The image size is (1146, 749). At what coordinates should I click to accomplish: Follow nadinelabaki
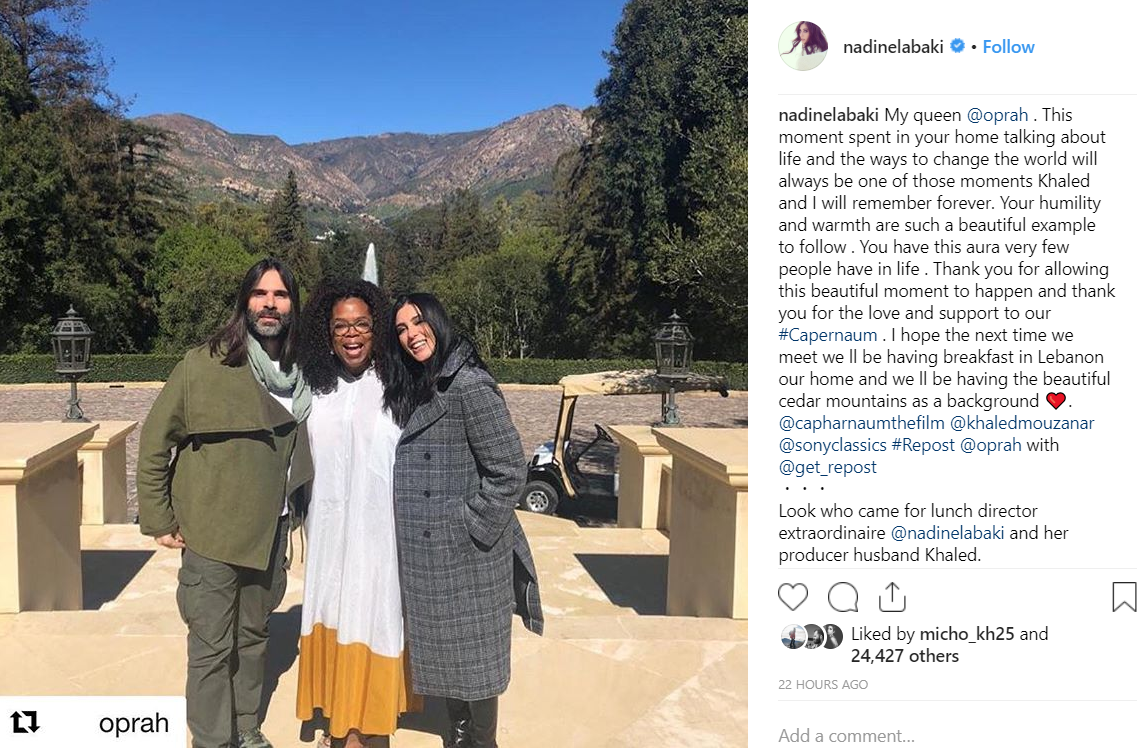1008,47
